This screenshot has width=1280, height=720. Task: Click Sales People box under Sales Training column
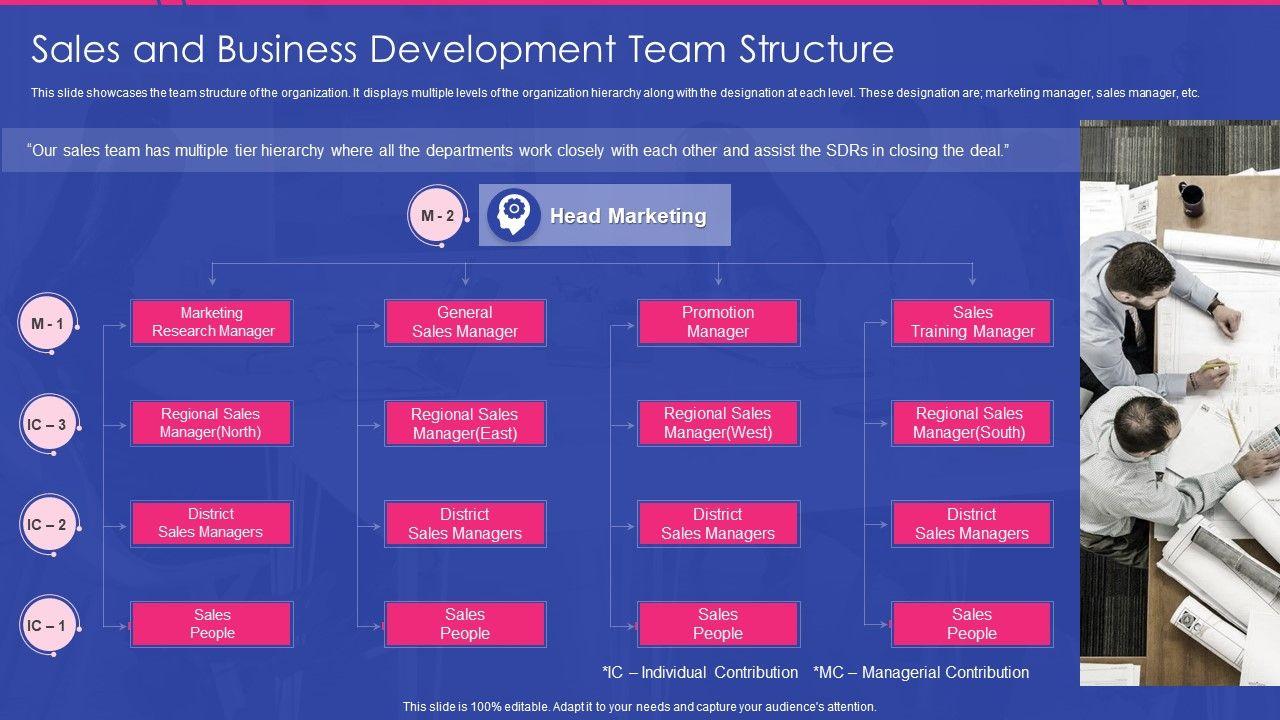pos(972,624)
